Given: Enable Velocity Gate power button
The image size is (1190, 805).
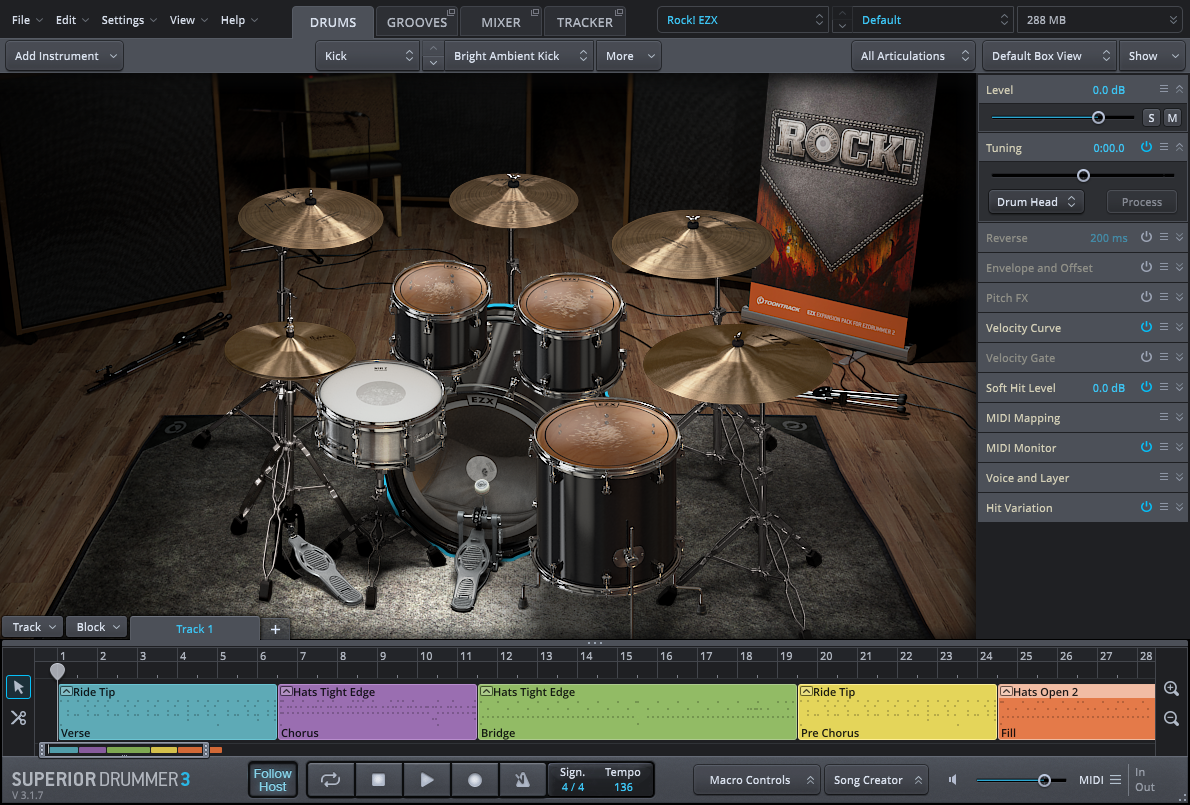Looking at the screenshot, I should click(x=1146, y=357).
